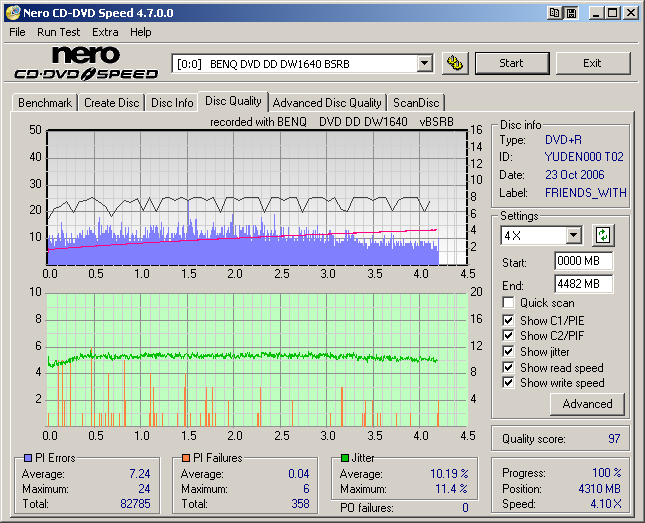Click PI Errors maximum 24
This screenshot has width=645, height=523.
(144, 489)
